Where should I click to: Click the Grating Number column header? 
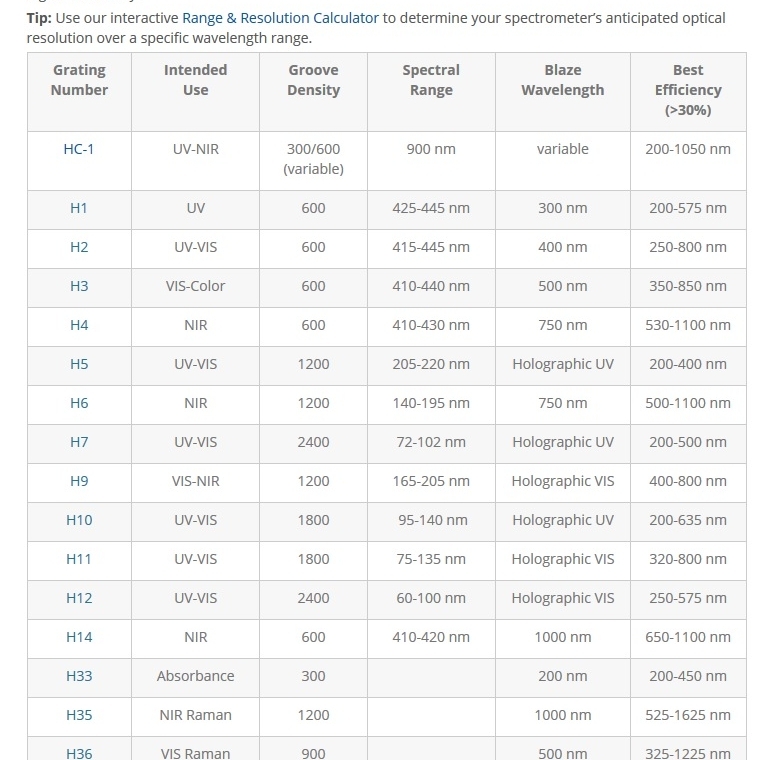tap(79, 80)
